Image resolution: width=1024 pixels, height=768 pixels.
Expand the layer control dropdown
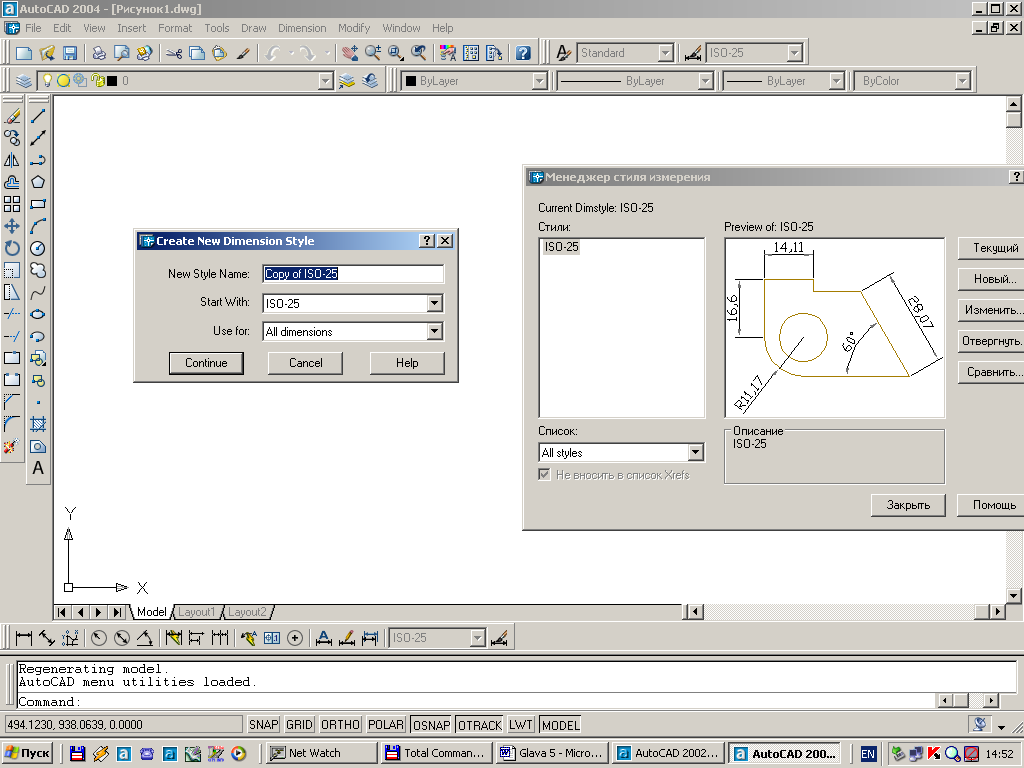(x=325, y=81)
